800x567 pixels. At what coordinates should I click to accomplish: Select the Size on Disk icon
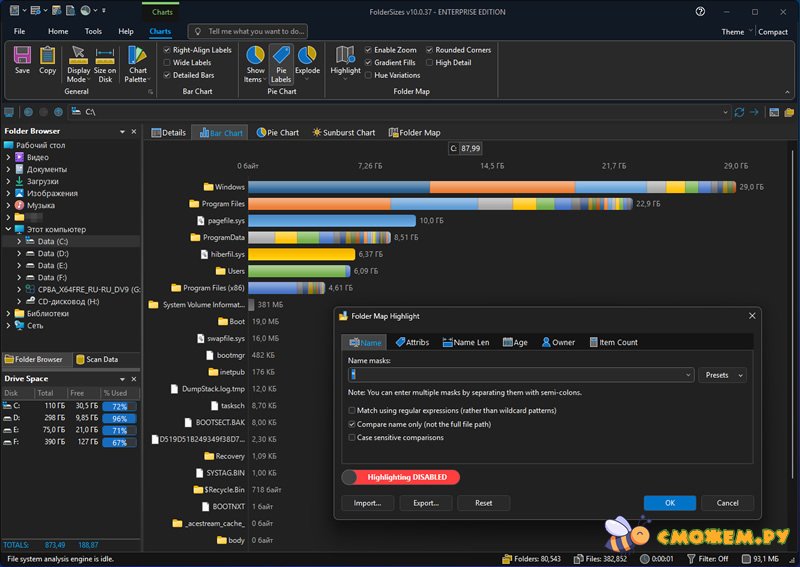coord(105,63)
